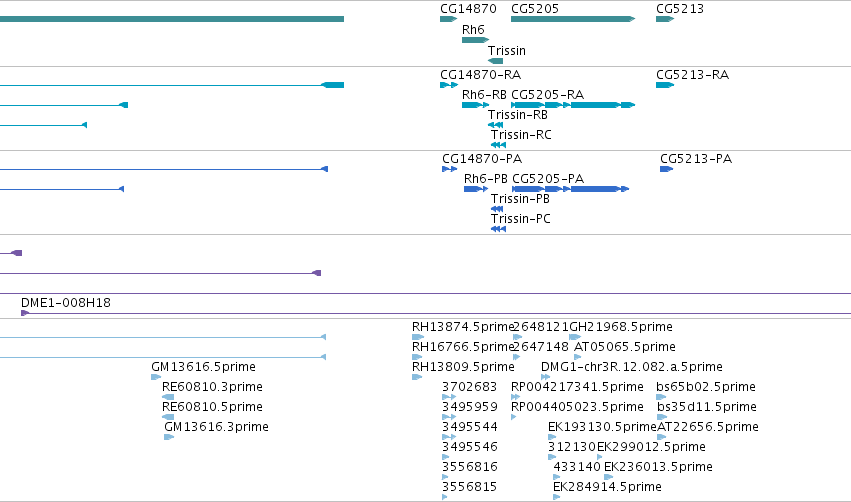Select the GM13616.5prime EST label
Viewport: 851px width, 502px height.
[x=204, y=367]
